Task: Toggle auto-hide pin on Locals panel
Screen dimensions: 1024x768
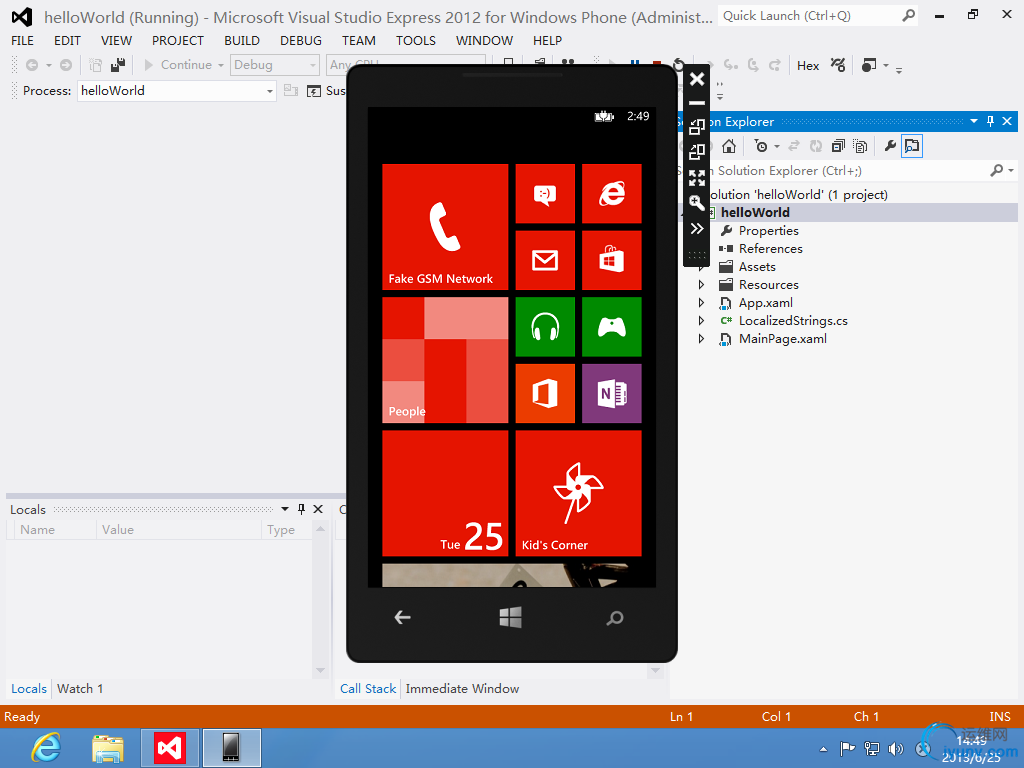Action: click(301, 509)
